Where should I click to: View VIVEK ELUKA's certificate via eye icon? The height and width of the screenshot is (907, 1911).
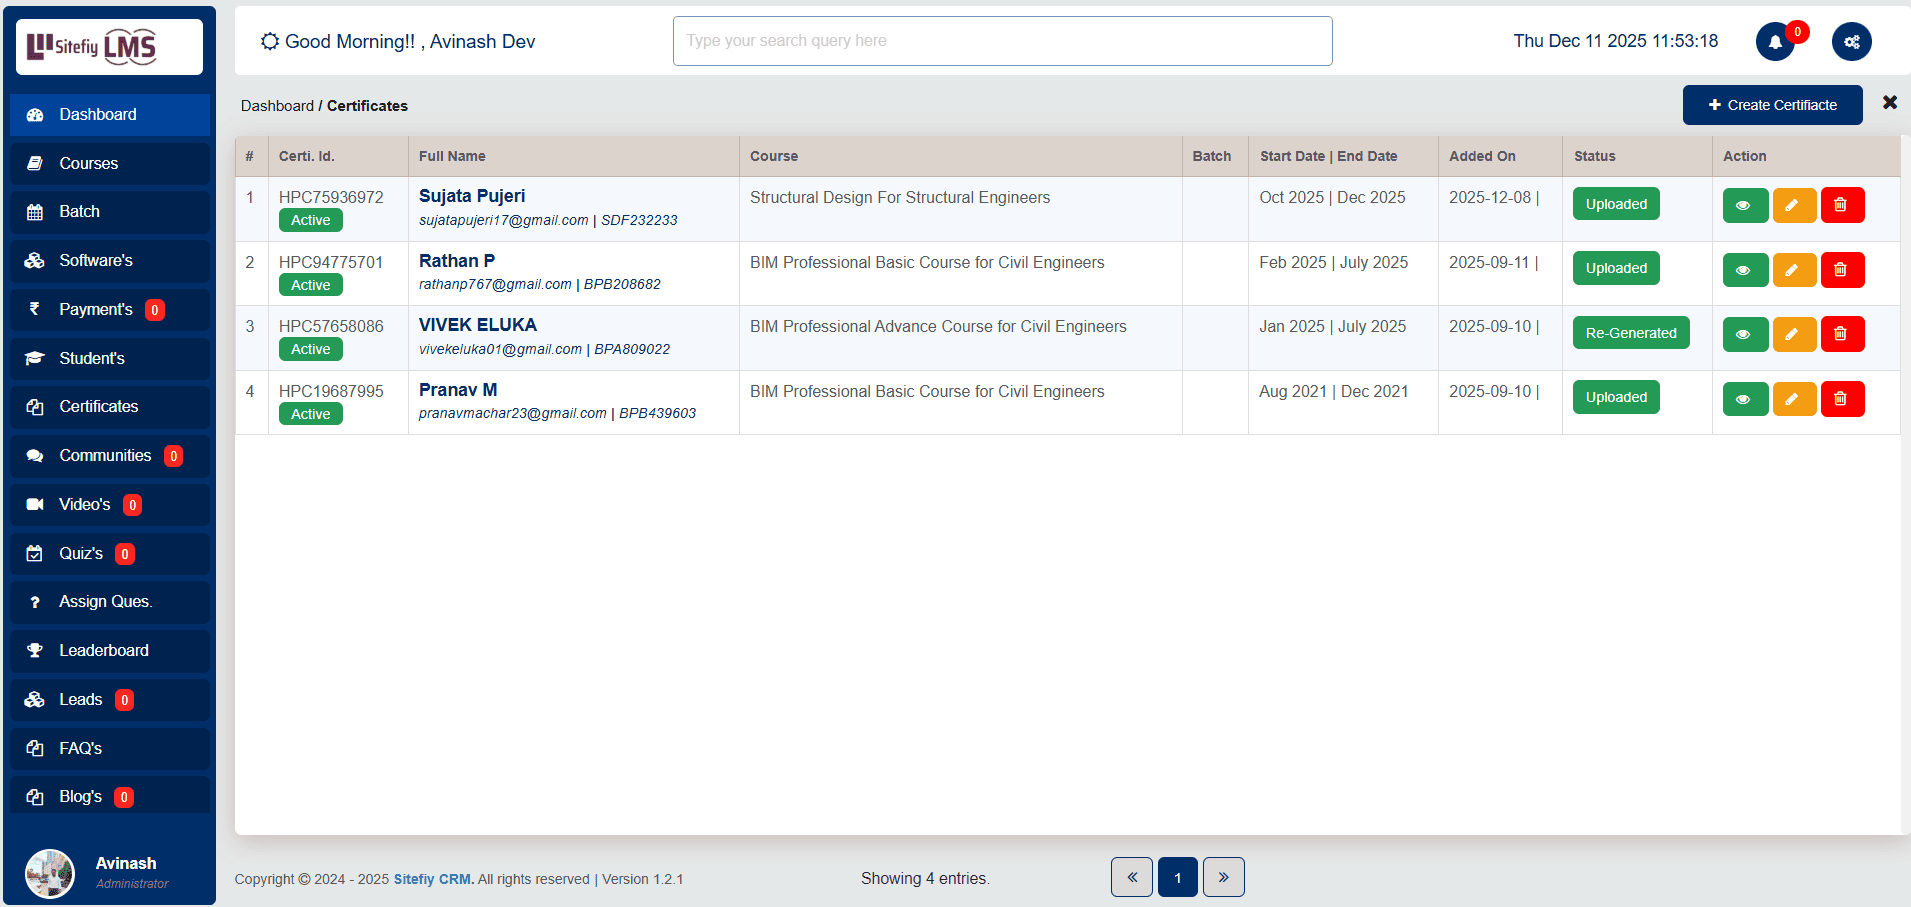click(x=1744, y=334)
